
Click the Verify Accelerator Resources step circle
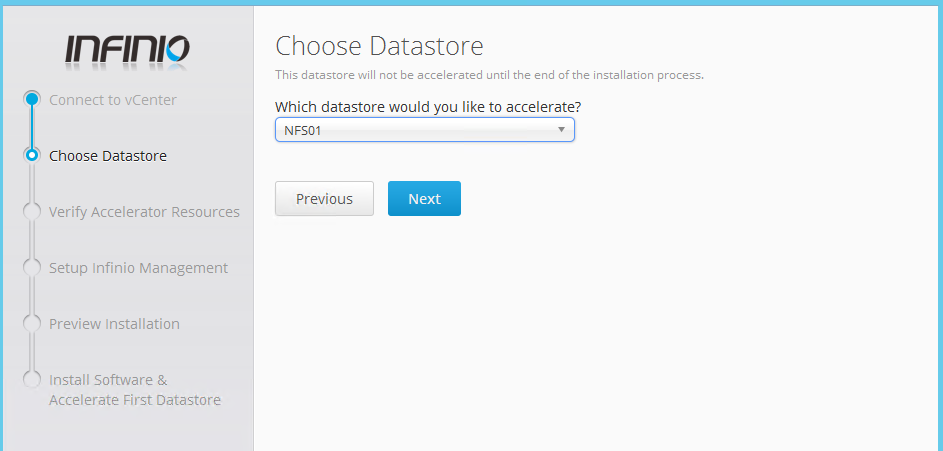[32, 212]
